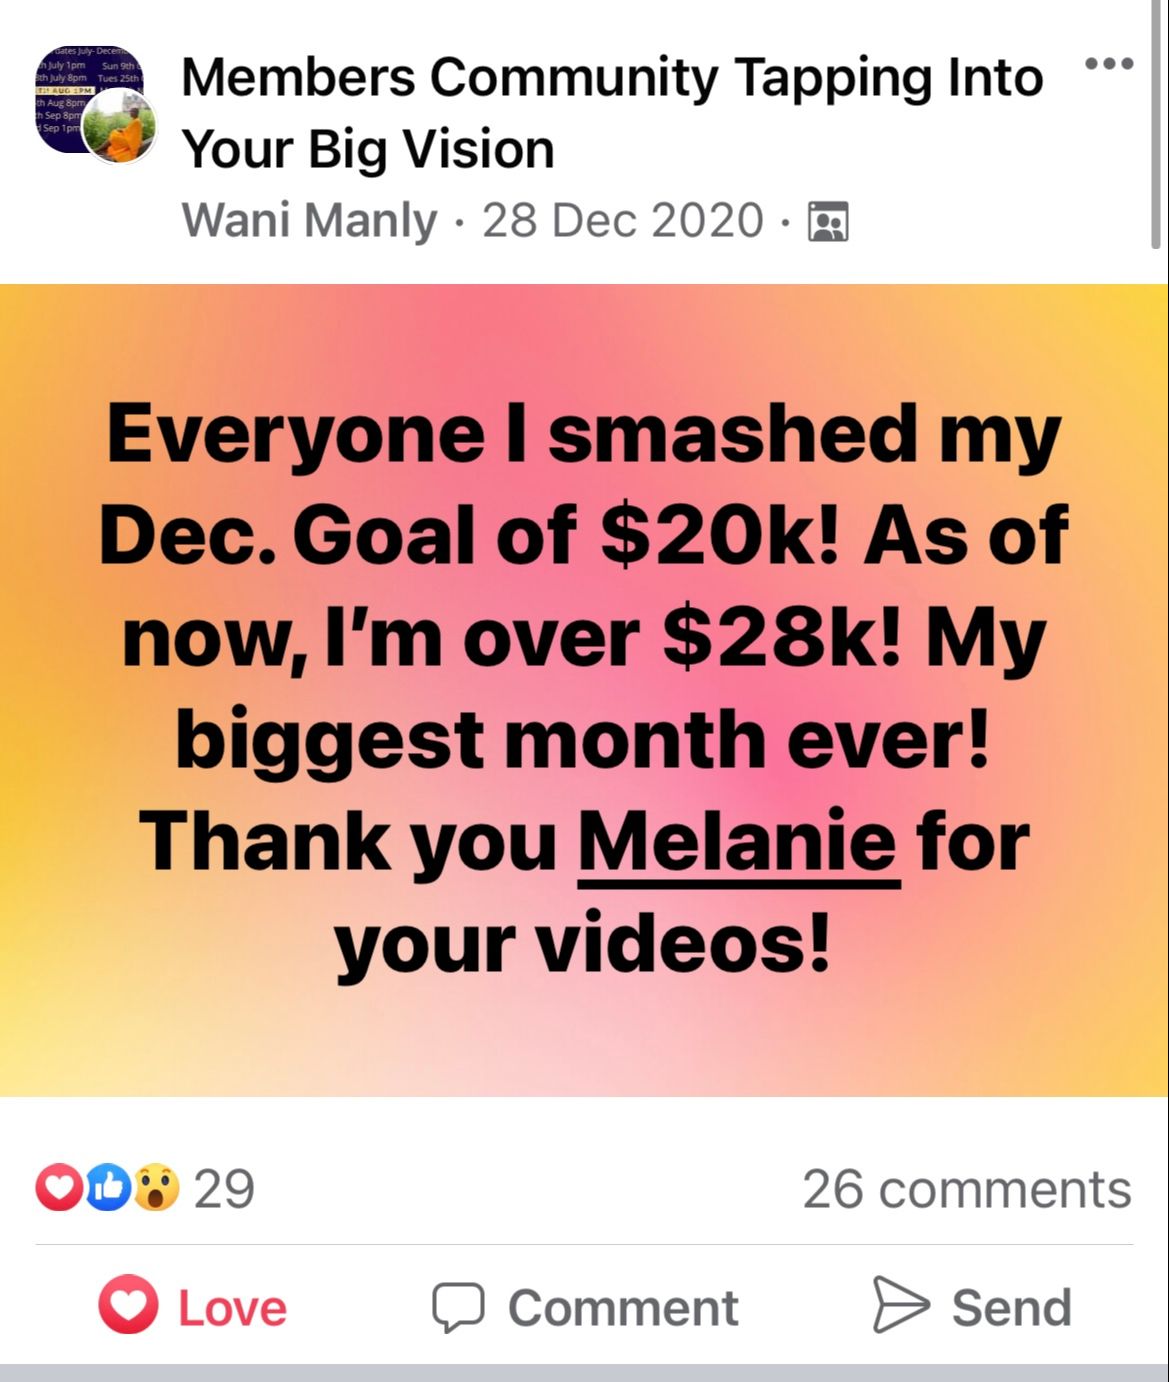Toggle the Love reaction button
The image size is (1169, 1382).
click(193, 1306)
